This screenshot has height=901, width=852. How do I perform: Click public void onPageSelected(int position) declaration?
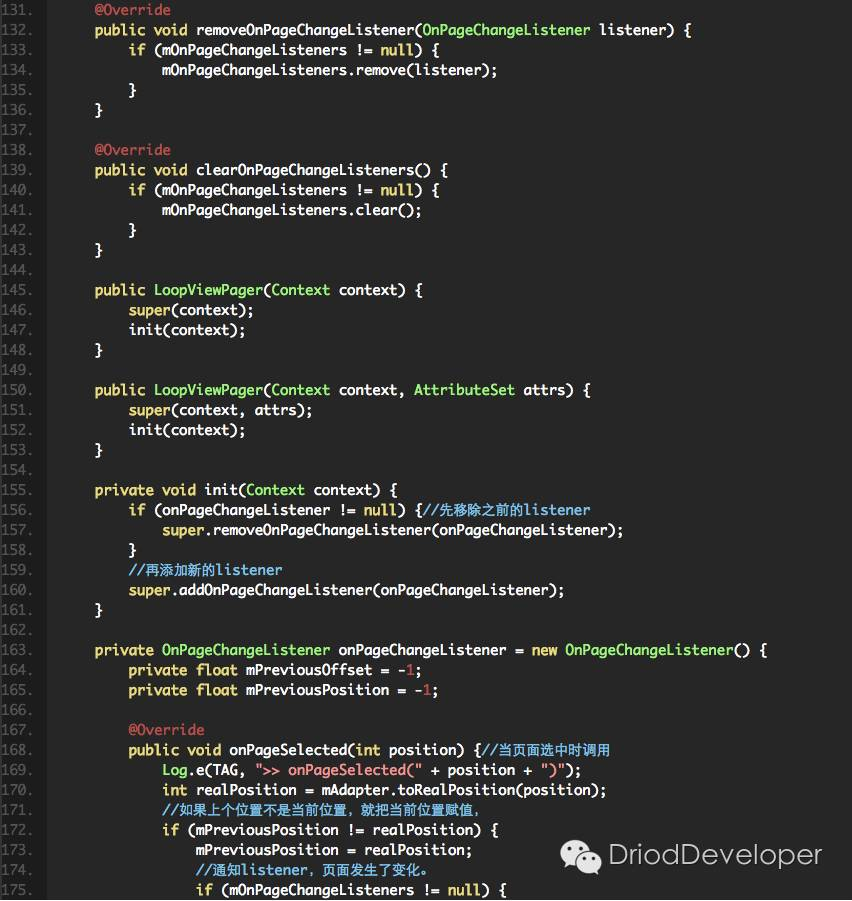(304, 750)
